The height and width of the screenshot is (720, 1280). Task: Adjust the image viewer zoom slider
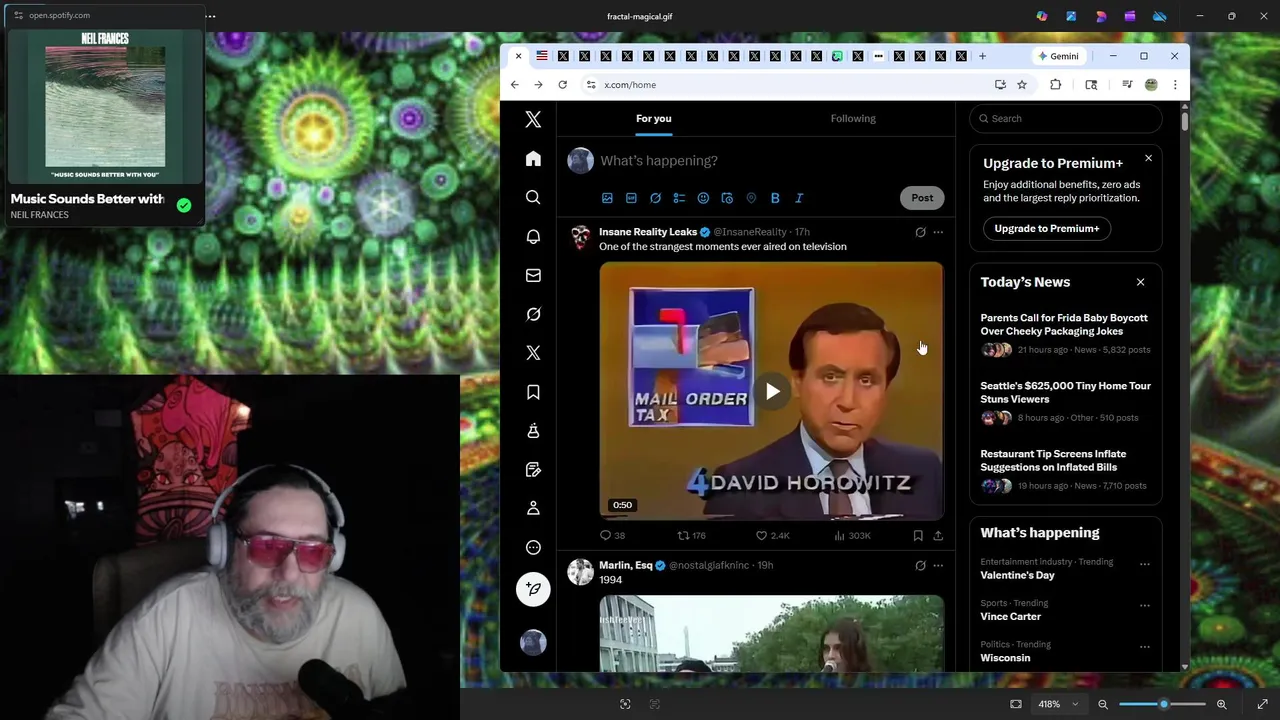click(1162, 704)
